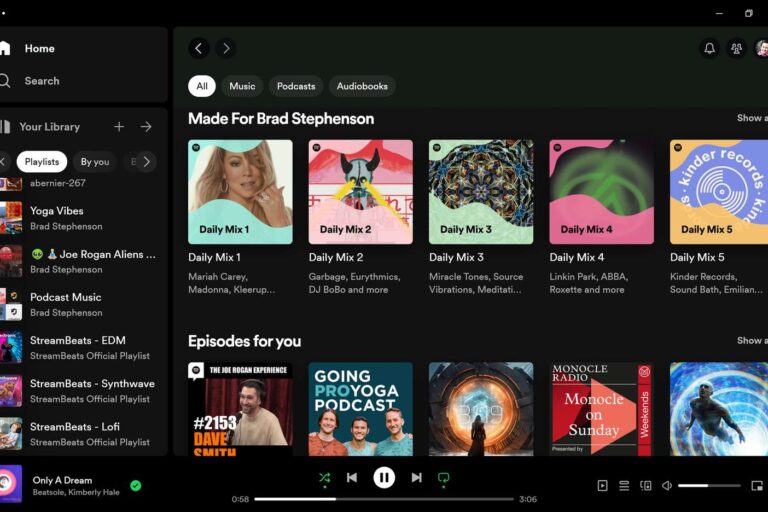This screenshot has height=512, width=768.
Task: Mute the volume speaker icon
Action: pyautogui.click(x=667, y=486)
